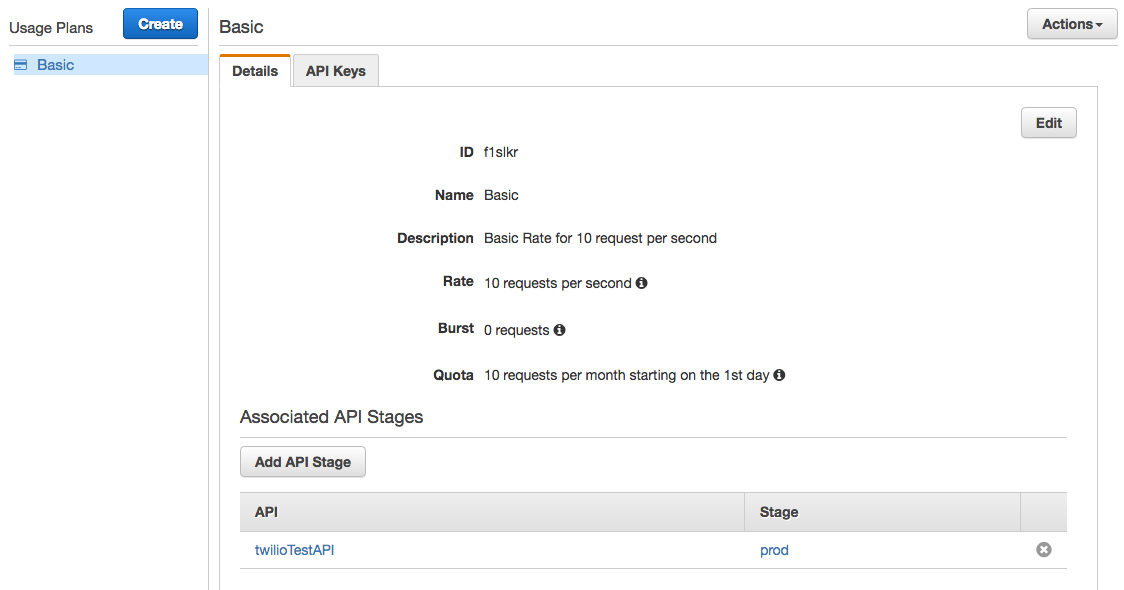This screenshot has height=590, width=1124.
Task: Click the Actions caret arrow
Action: tap(1099, 25)
